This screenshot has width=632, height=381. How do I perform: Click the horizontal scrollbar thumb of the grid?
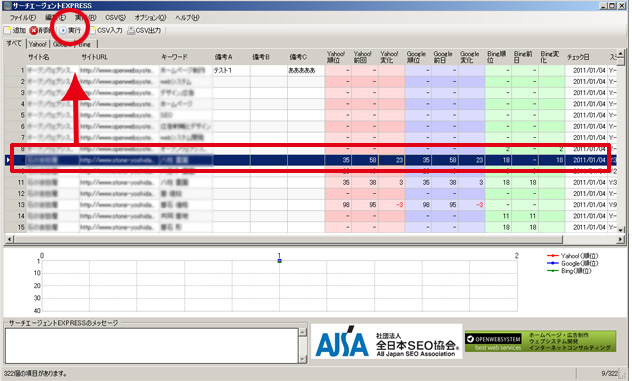pyautogui.click(x=288, y=239)
